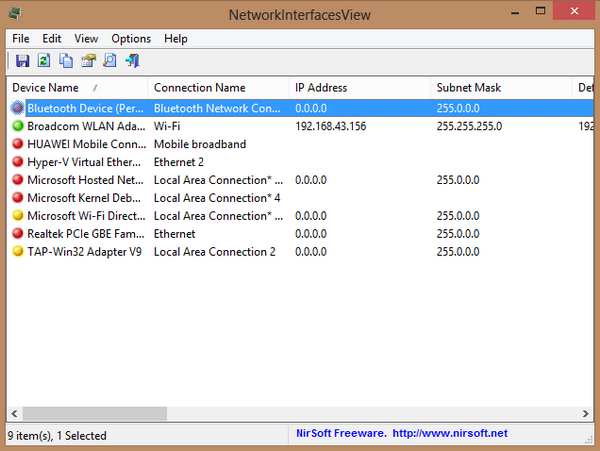The width and height of the screenshot is (600, 451).
Task: Minimize the NetworkInterfacesView window
Action: pyautogui.click(x=515, y=11)
